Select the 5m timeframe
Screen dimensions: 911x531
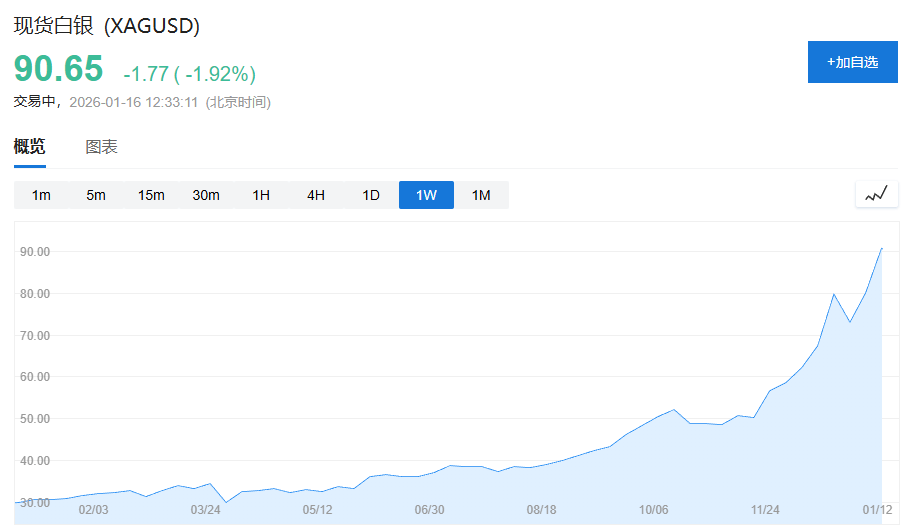(x=96, y=195)
